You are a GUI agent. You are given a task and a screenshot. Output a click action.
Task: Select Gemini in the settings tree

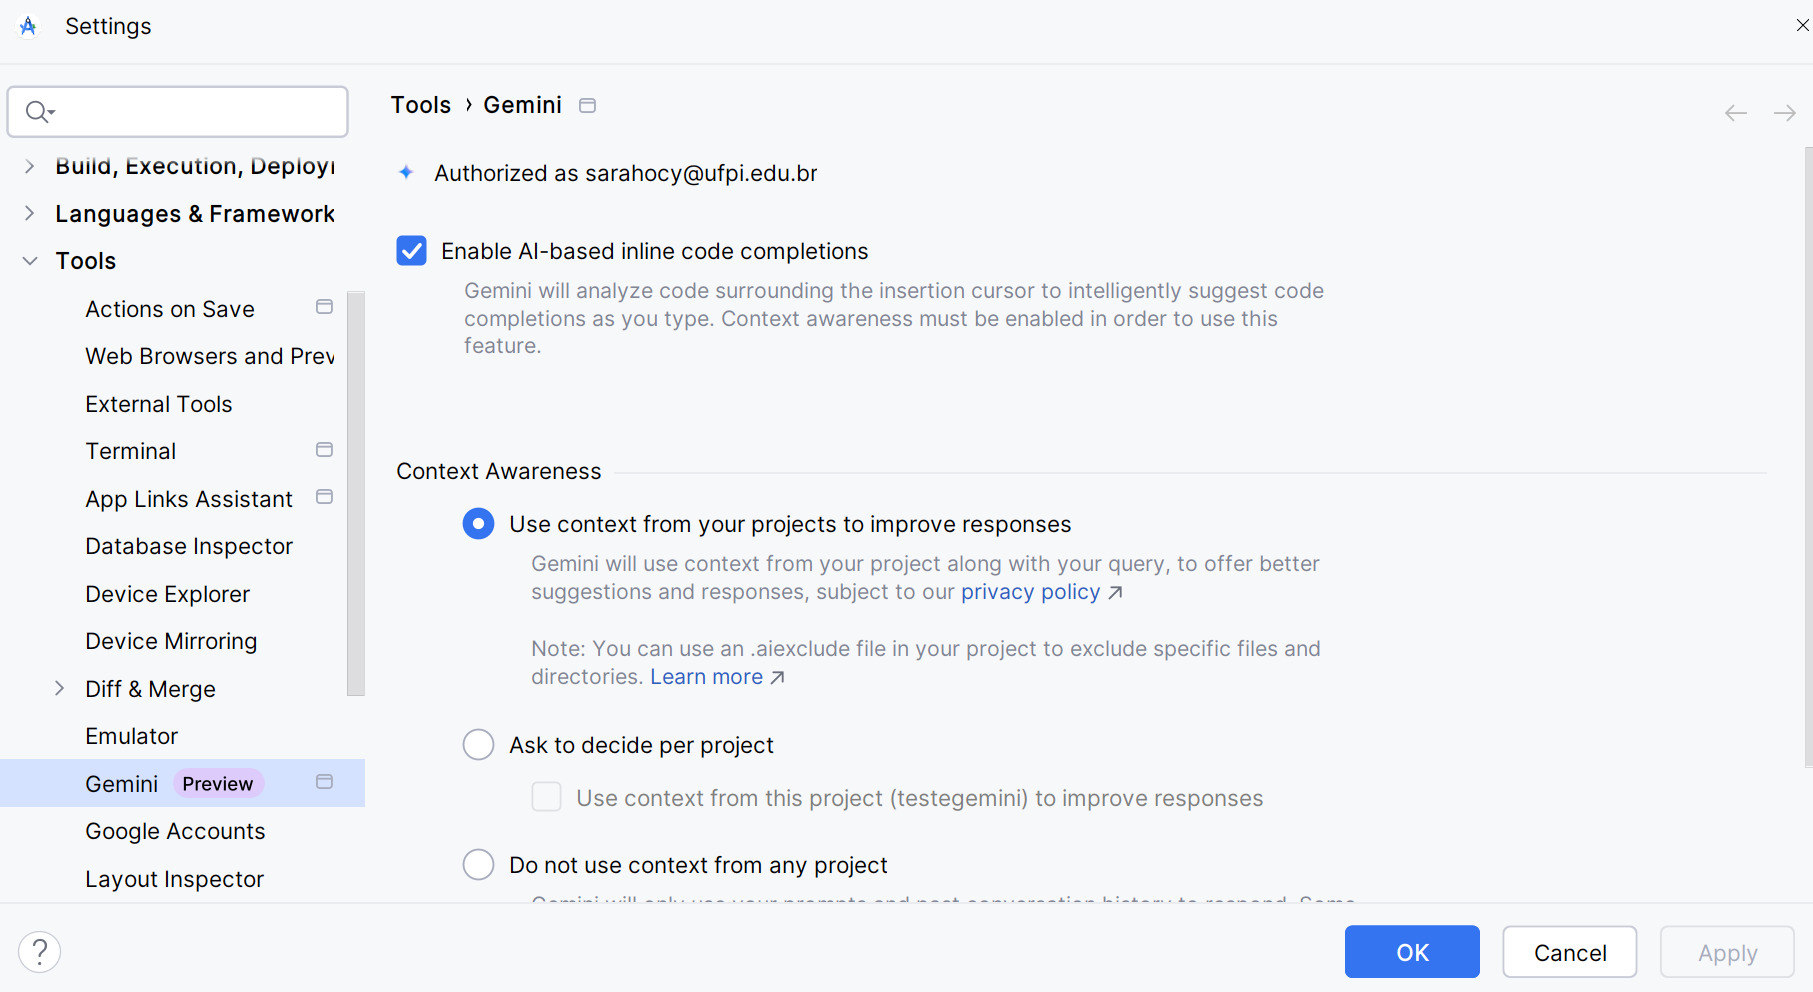[182, 783]
